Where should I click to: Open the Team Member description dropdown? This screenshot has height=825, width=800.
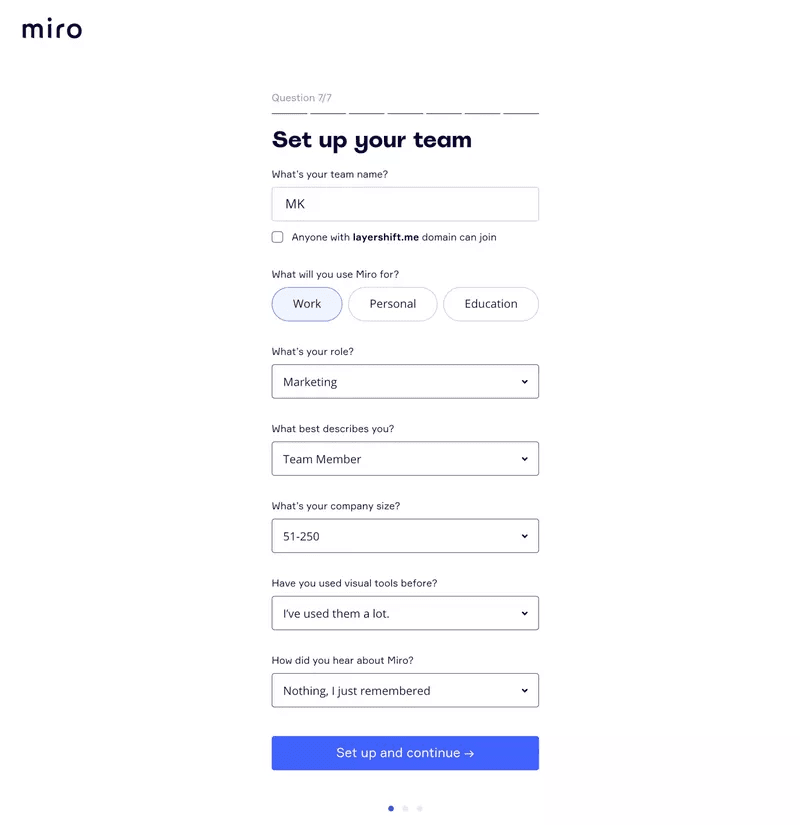pos(405,458)
